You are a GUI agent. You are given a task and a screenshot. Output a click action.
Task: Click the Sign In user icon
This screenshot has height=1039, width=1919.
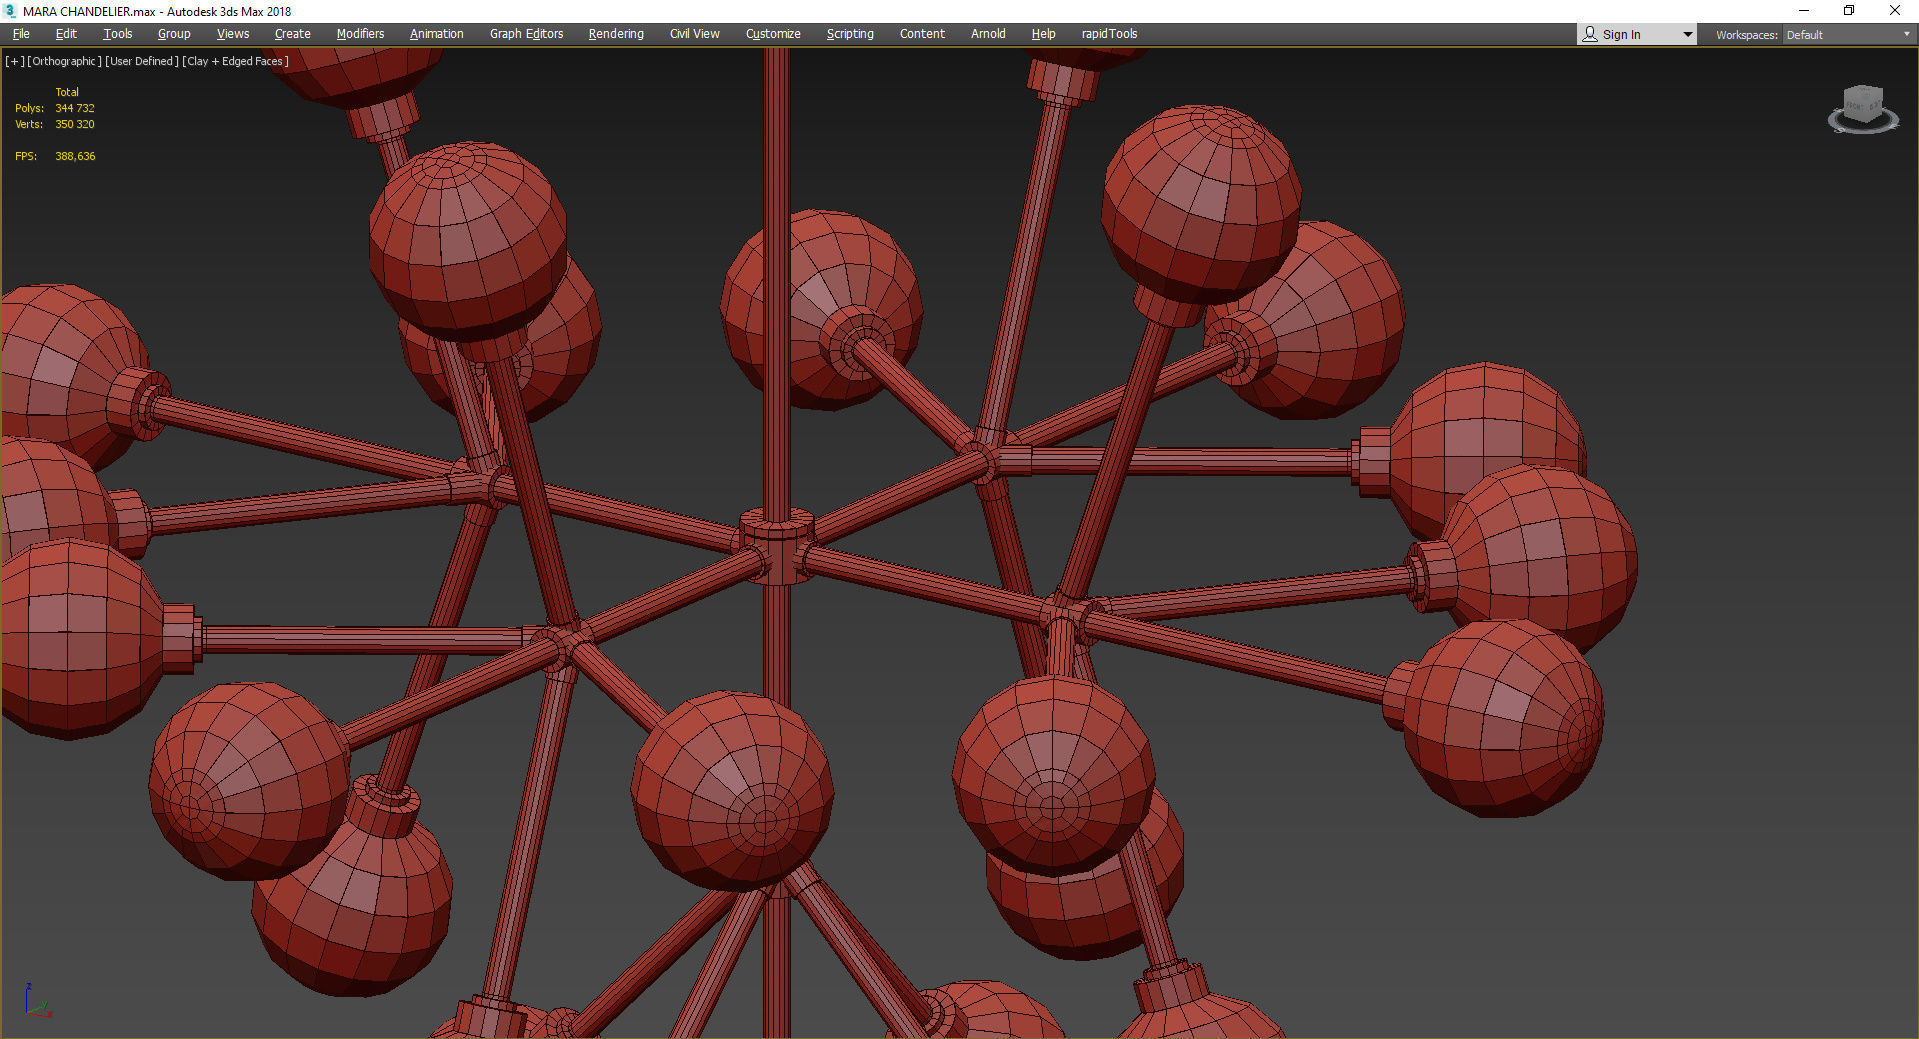pyautogui.click(x=1590, y=34)
